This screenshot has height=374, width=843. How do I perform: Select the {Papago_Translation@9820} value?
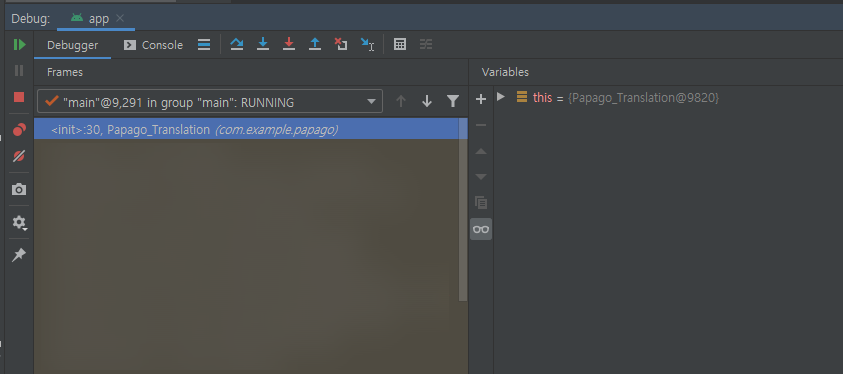643,98
